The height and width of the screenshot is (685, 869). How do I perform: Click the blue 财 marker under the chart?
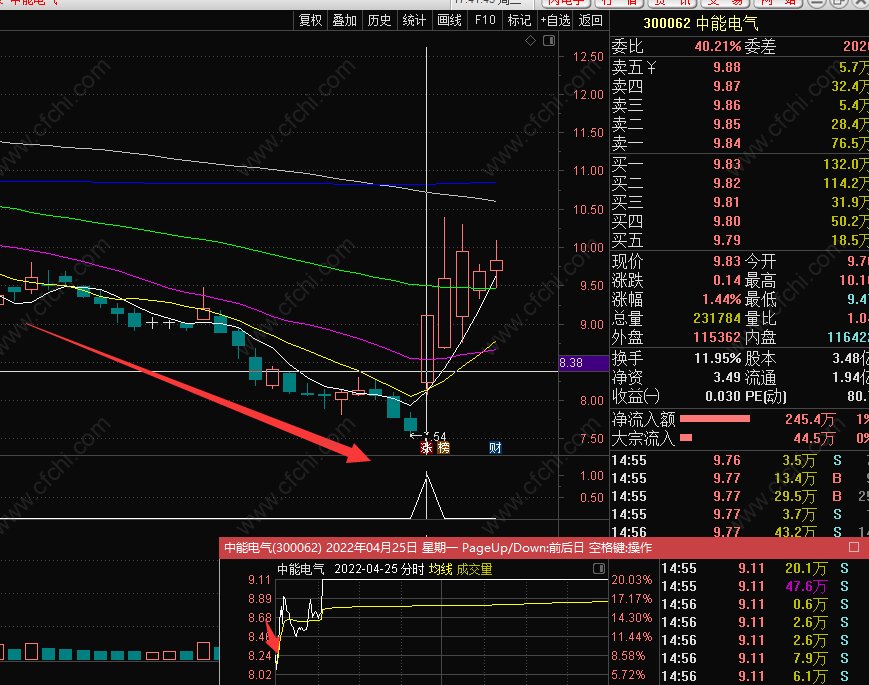(495, 447)
